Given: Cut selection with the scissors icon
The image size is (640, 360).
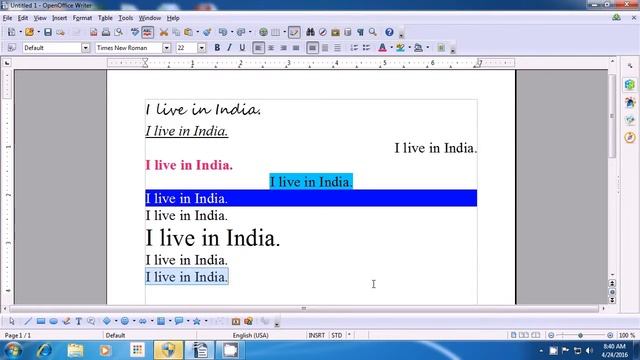Looking at the screenshot, I should pos(164,32).
